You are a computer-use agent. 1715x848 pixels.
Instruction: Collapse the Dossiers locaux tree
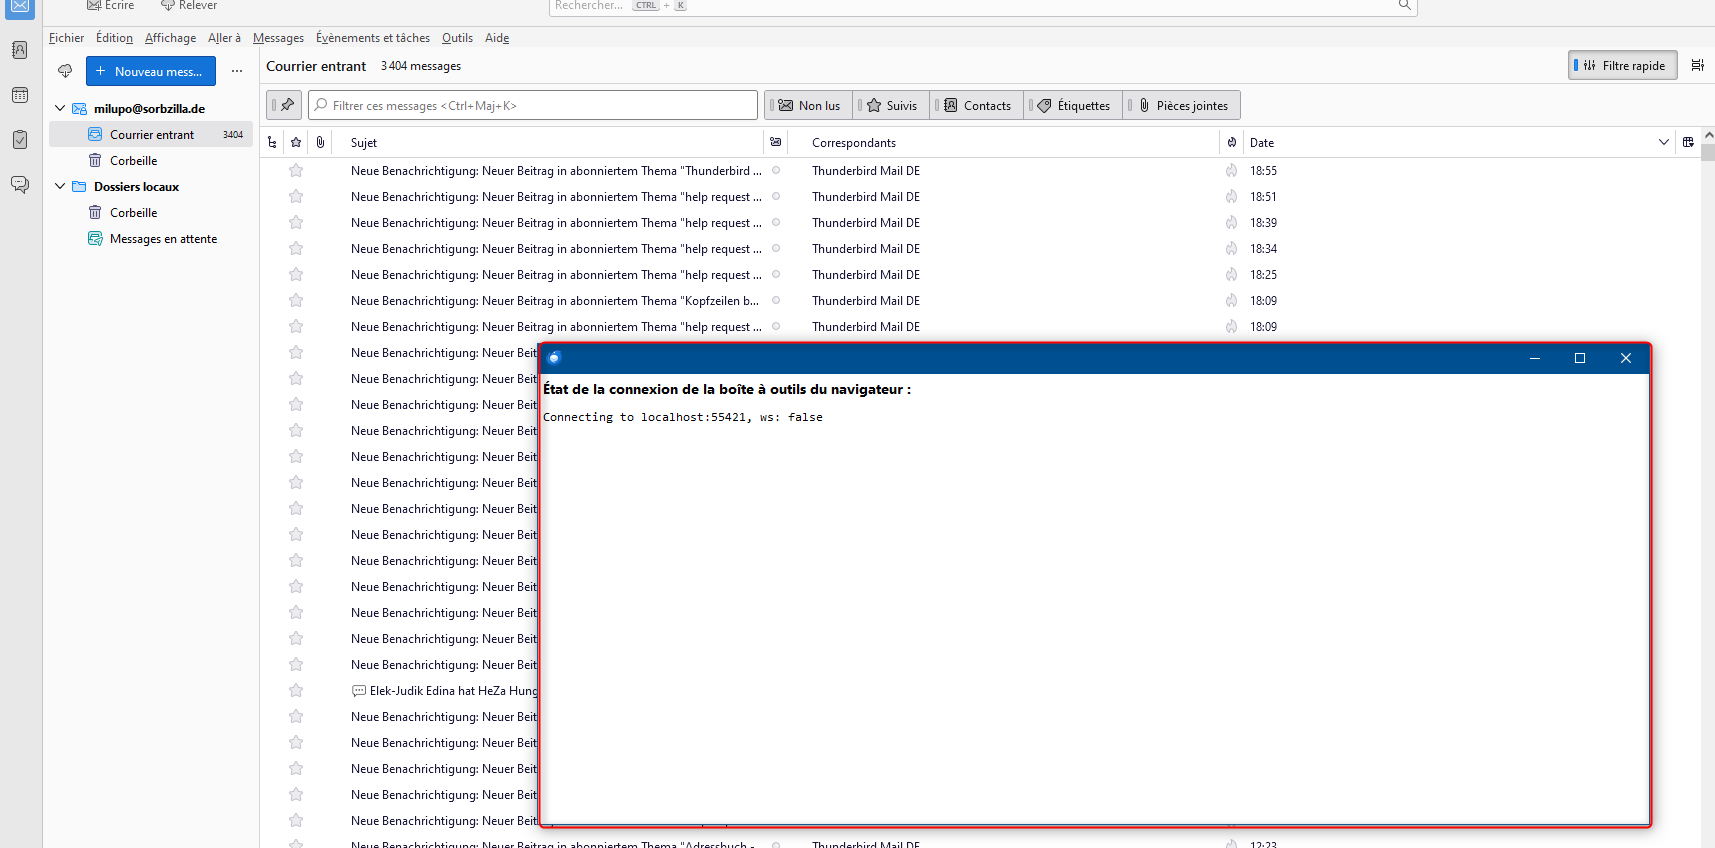click(x=60, y=186)
